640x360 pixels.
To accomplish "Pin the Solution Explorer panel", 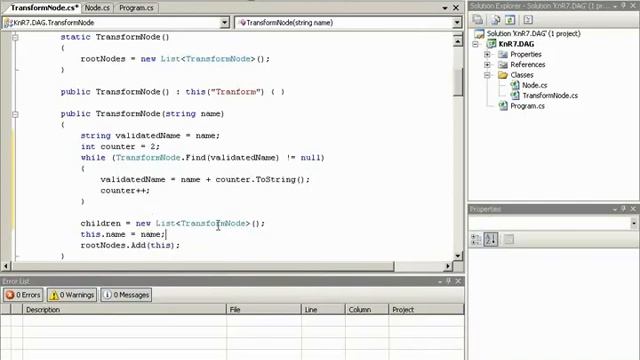I will (623, 6).
